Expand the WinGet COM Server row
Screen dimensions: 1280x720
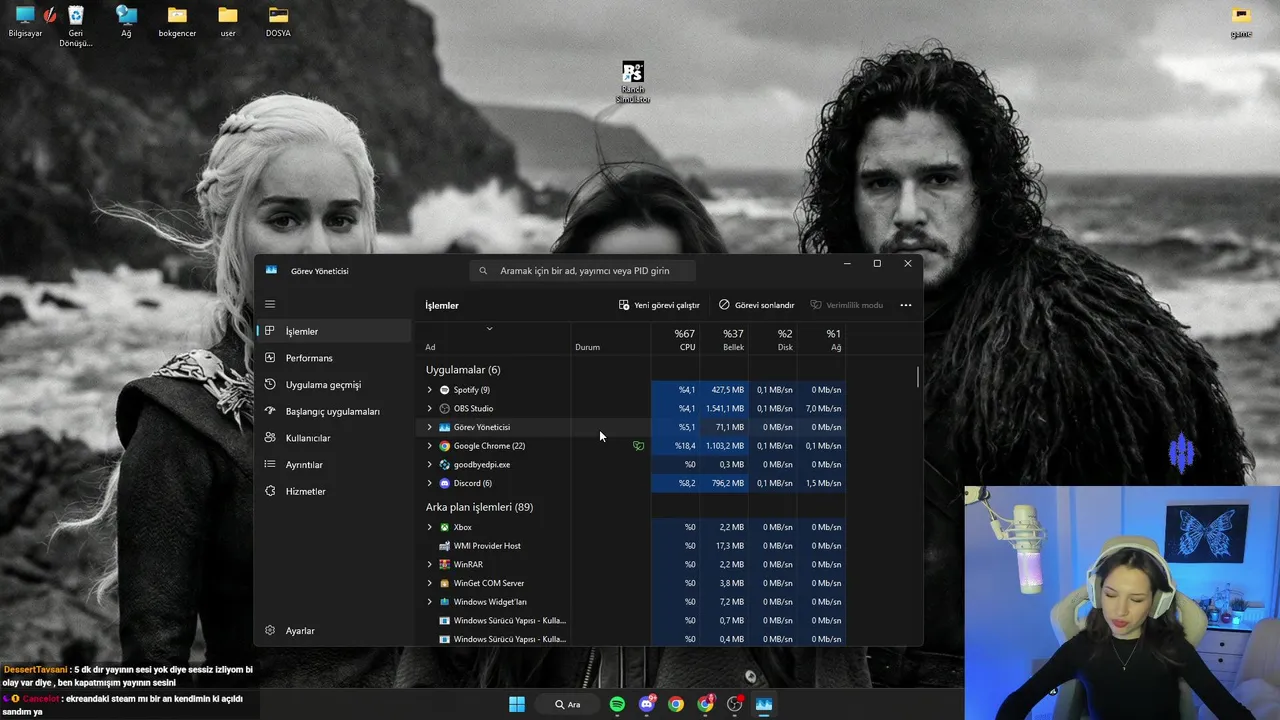click(430, 583)
